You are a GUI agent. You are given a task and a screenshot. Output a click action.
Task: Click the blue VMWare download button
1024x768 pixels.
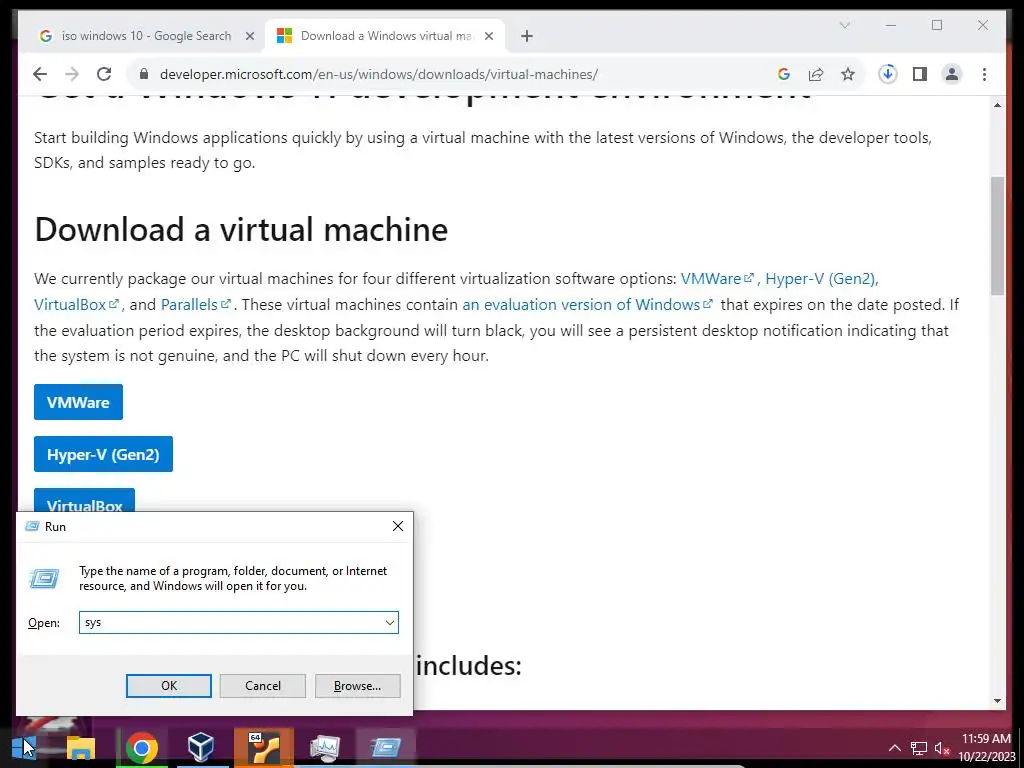click(x=78, y=402)
